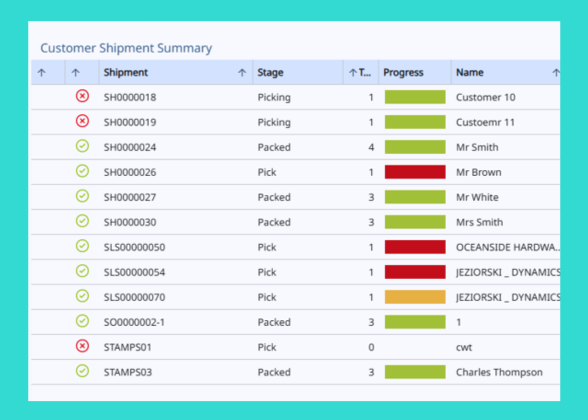Viewport: 588px width, 420px height.
Task: Click the green progress bar for SH0000018
Action: coord(415,97)
